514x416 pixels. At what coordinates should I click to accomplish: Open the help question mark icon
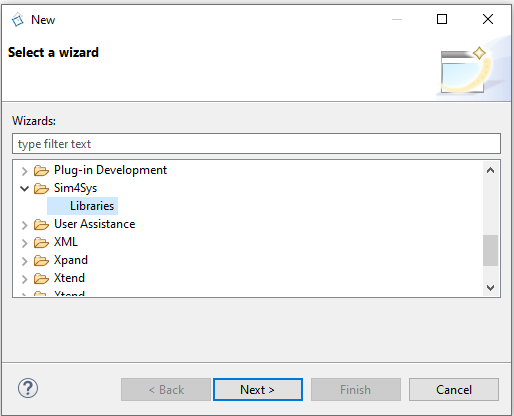coord(28,388)
